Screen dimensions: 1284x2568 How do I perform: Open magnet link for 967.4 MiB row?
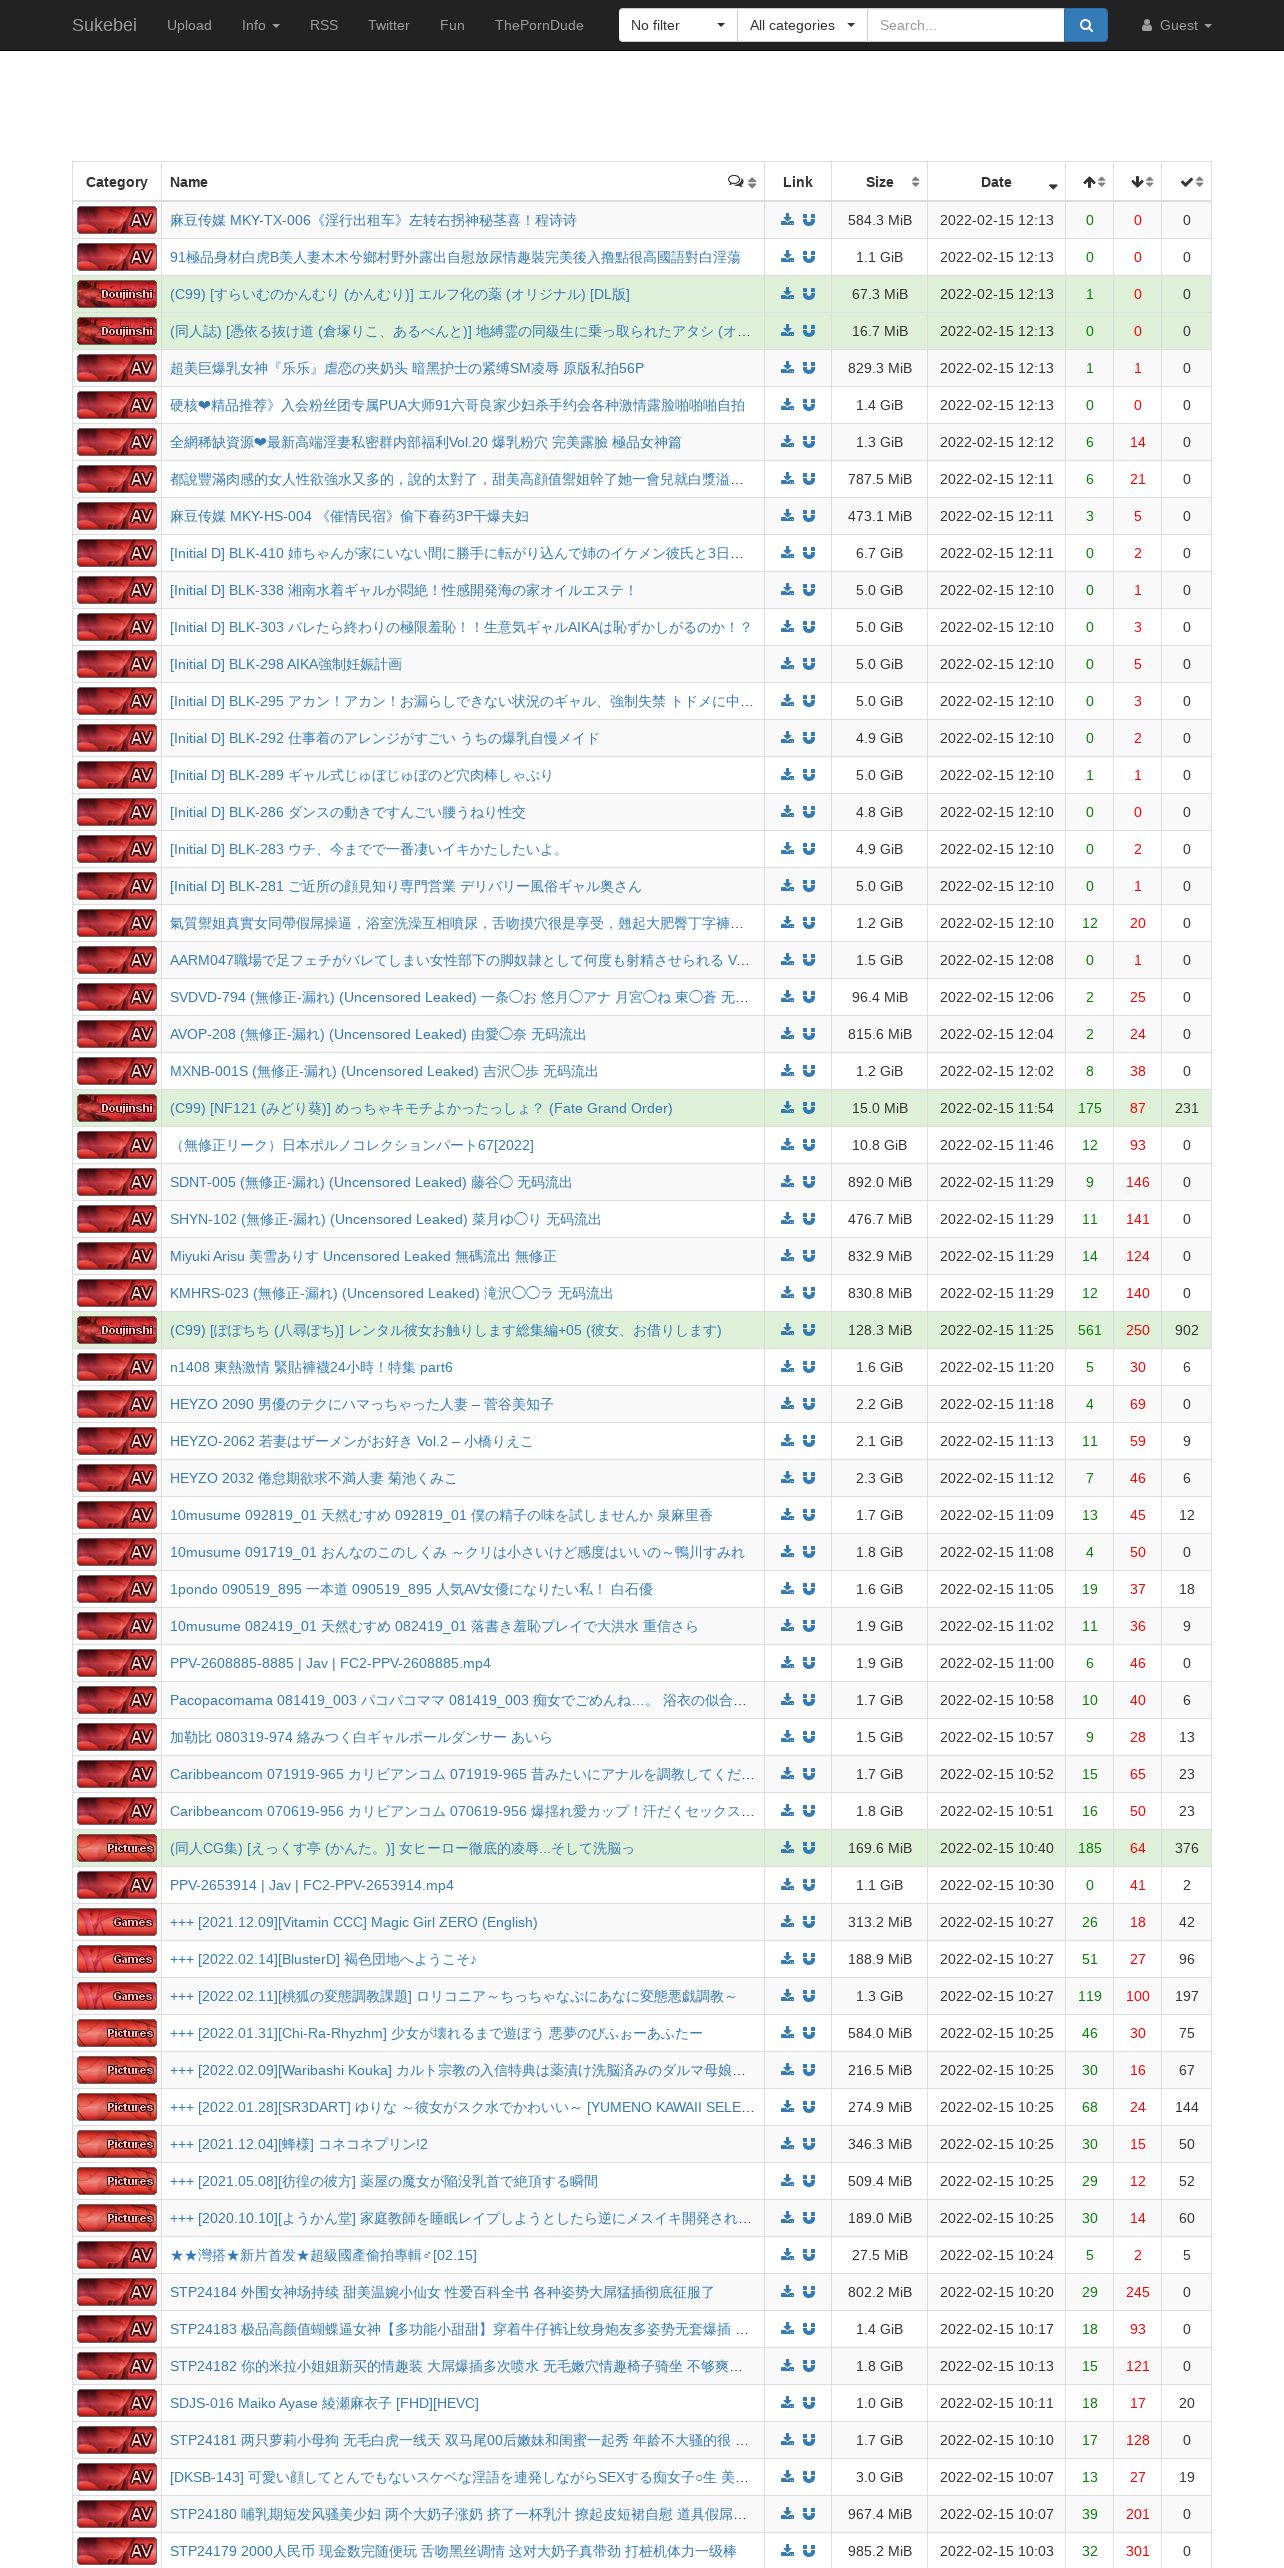pyautogui.click(x=809, y=2514)
